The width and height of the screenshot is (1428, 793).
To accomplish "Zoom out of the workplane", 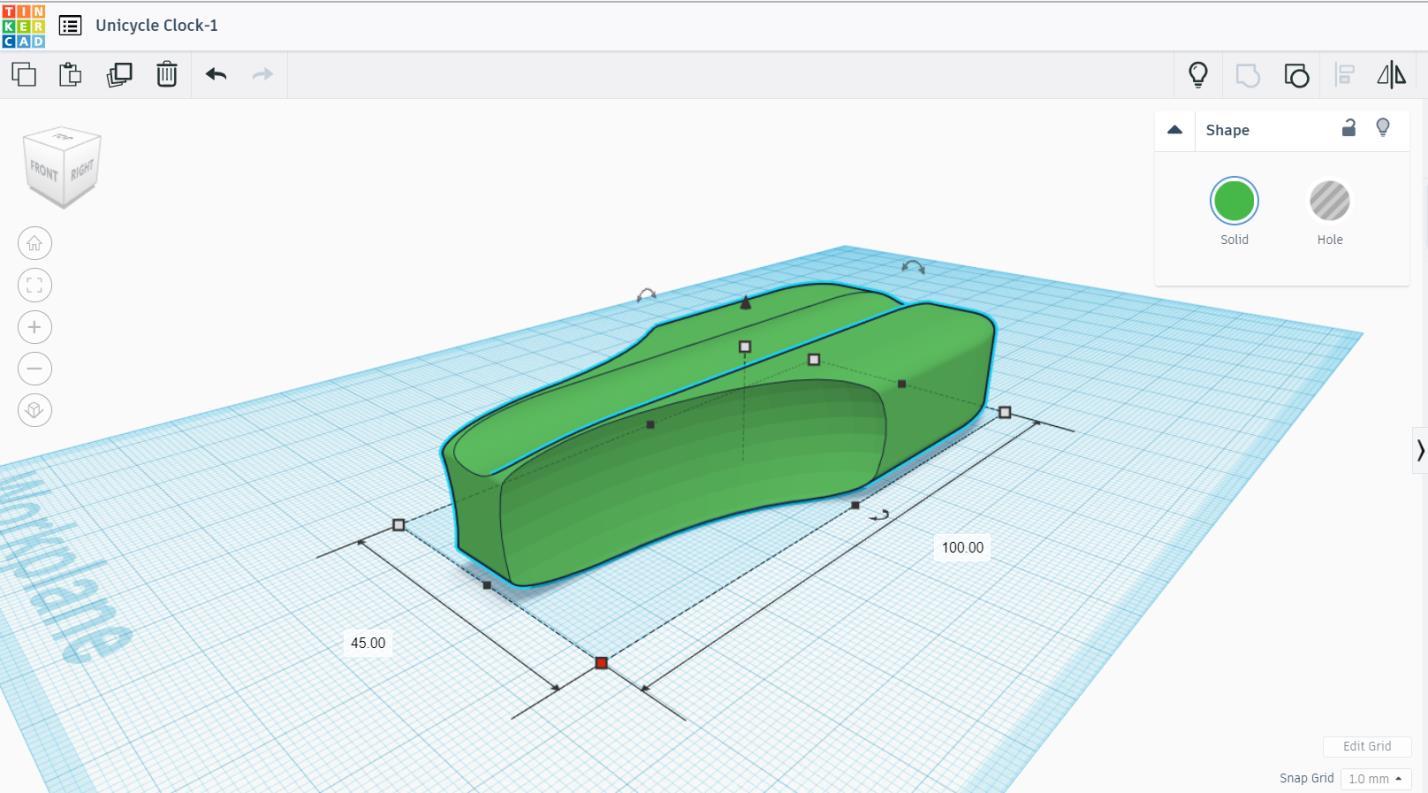I will 35,369.
